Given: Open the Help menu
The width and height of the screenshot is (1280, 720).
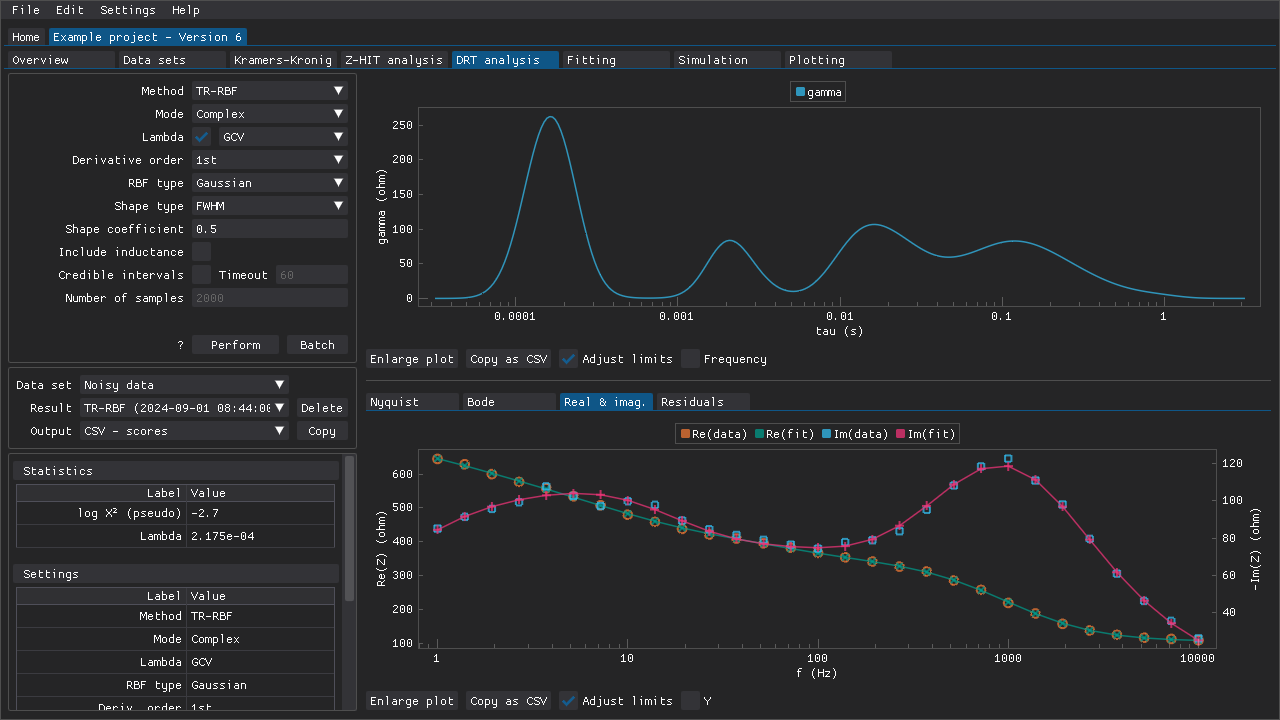Looking at the screenshot, I should 186,10.
